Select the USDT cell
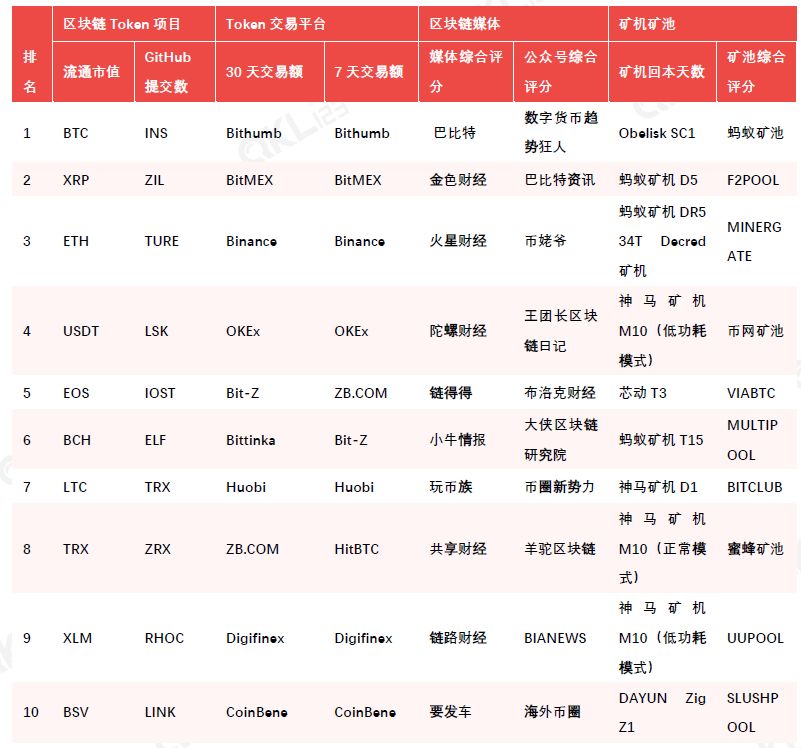801x748 pixels. click(x=81, y=331)
